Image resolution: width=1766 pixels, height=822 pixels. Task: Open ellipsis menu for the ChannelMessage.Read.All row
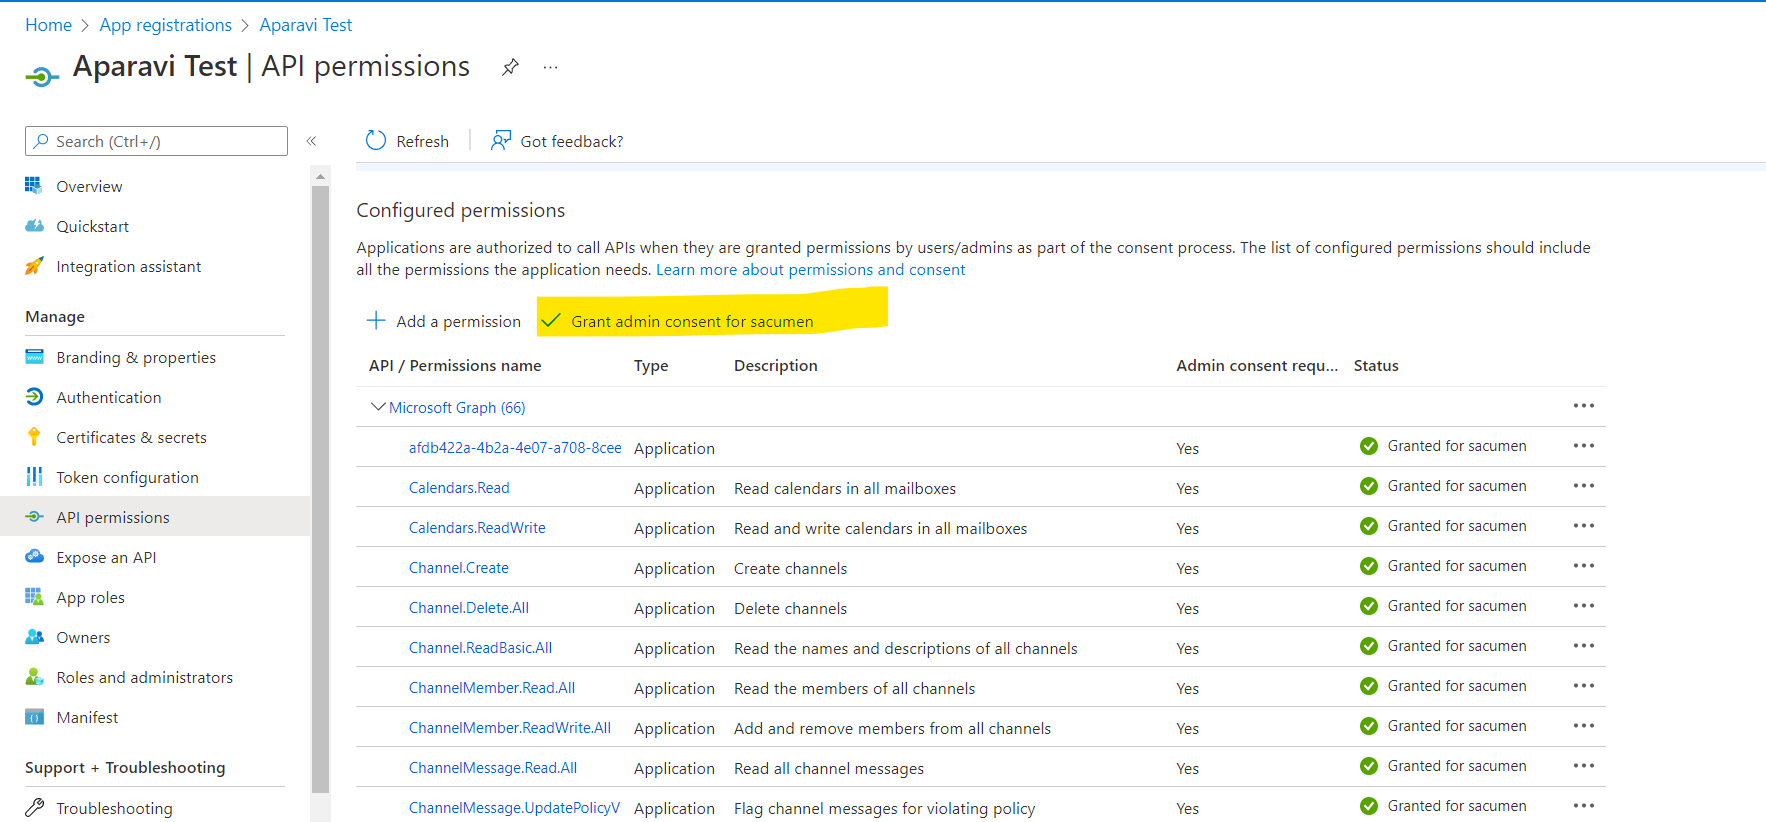coord(1583,765)
